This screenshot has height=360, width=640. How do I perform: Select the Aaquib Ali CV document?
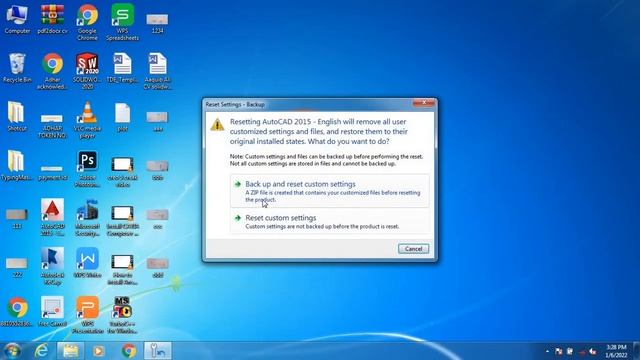click(158, 72)
